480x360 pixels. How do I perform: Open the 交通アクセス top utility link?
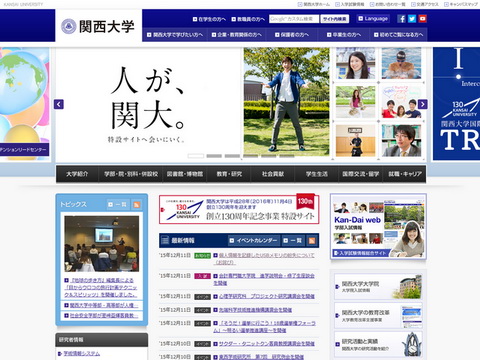425,4
